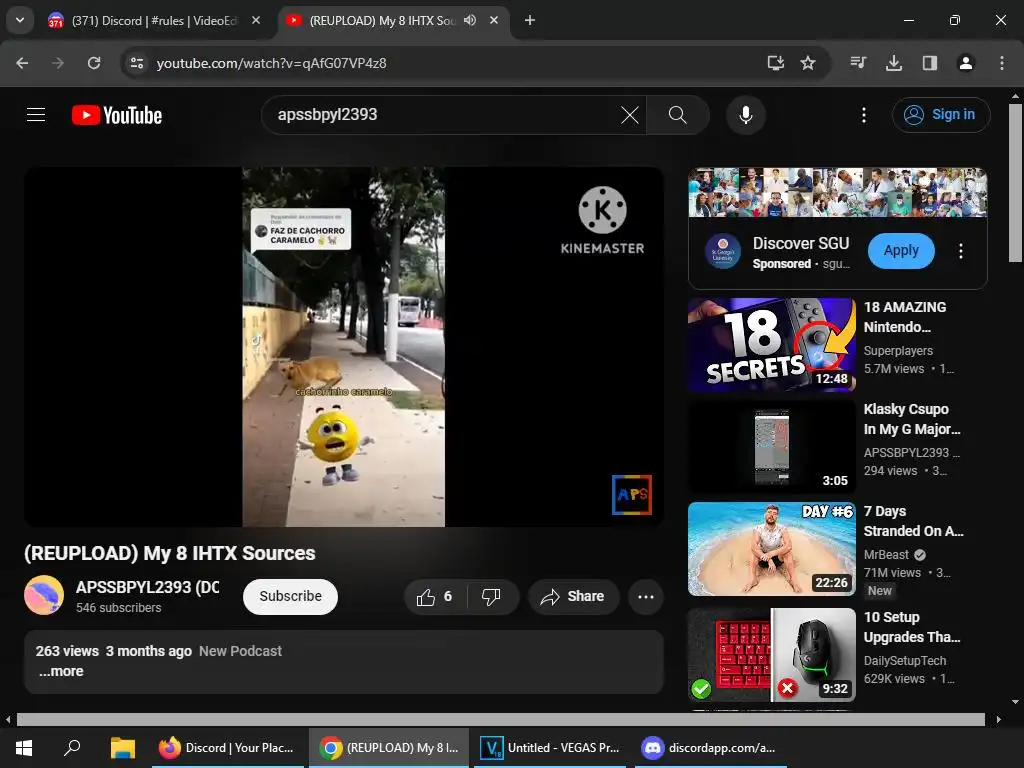The height and width of the screenshot is (768, 1024).
Task: Mute the tab via speaker icon
Action: 470,20
